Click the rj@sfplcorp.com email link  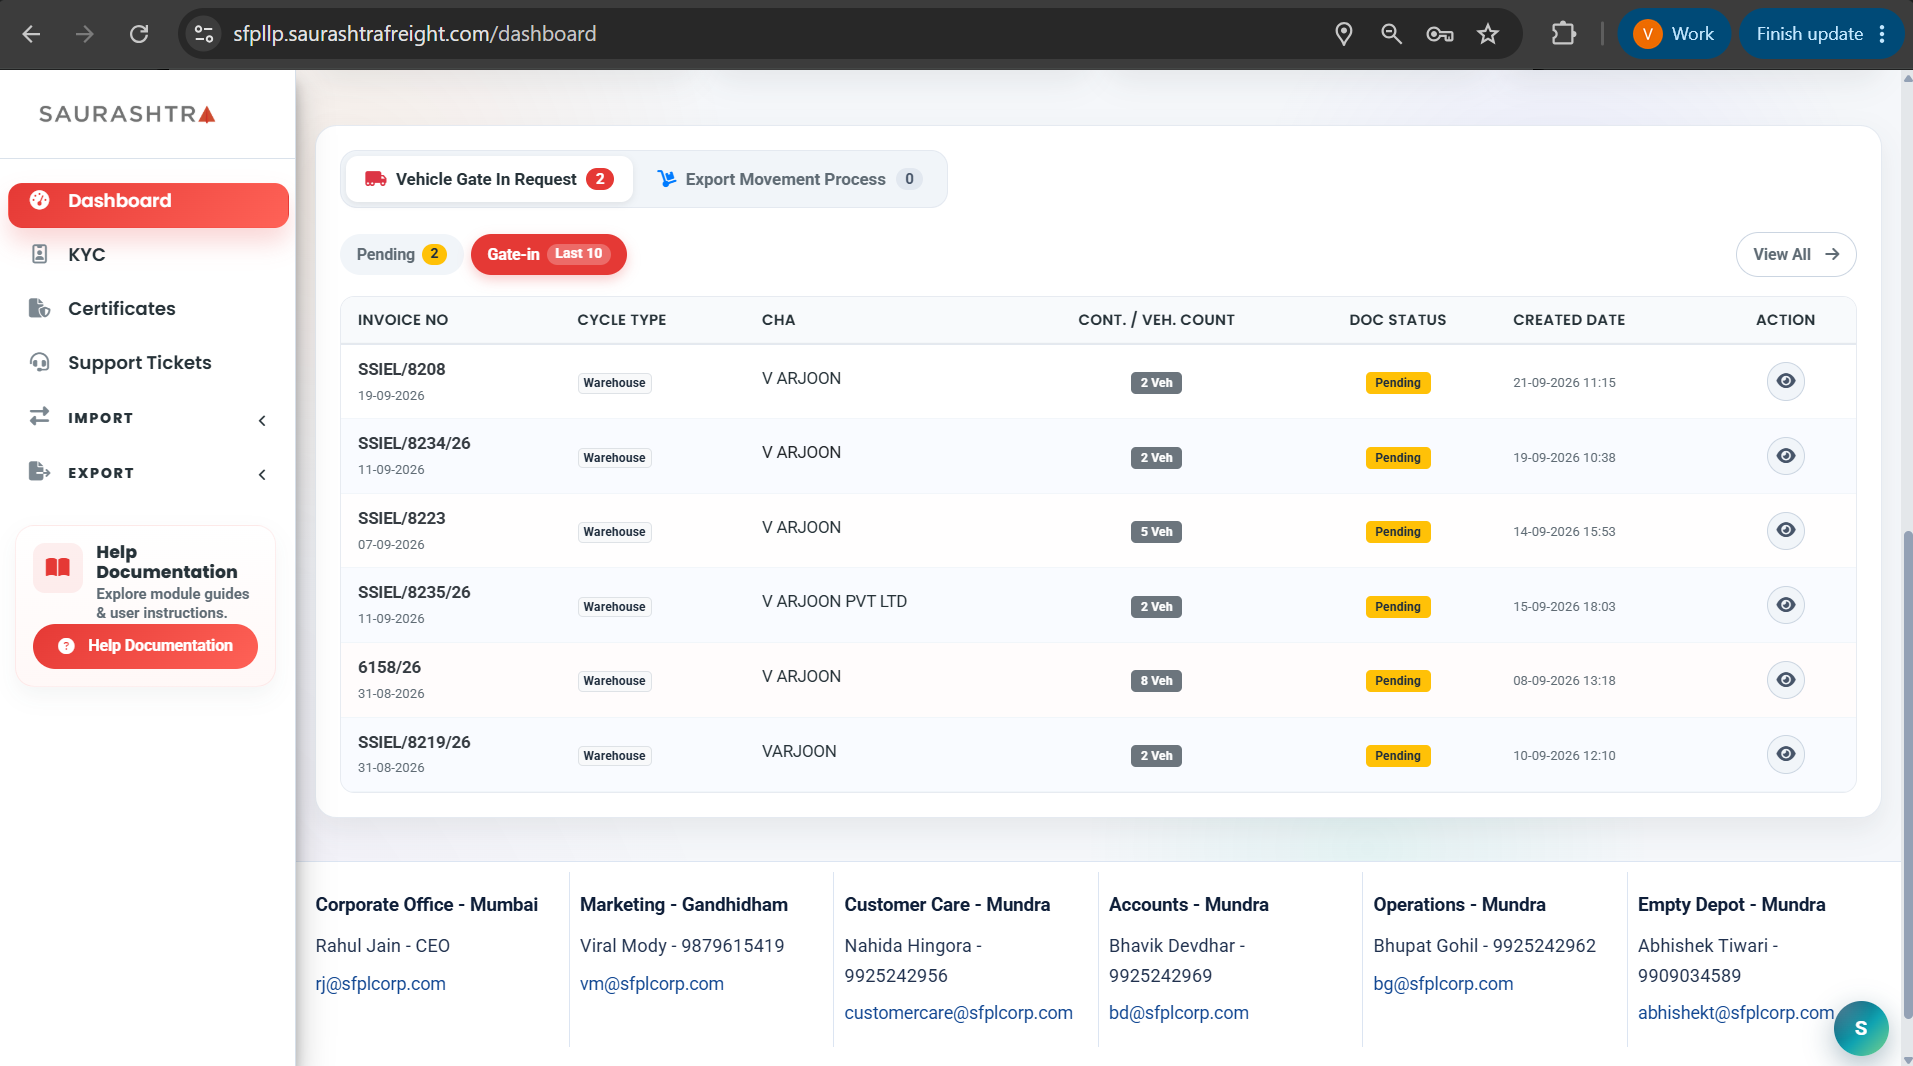(380, 983)
